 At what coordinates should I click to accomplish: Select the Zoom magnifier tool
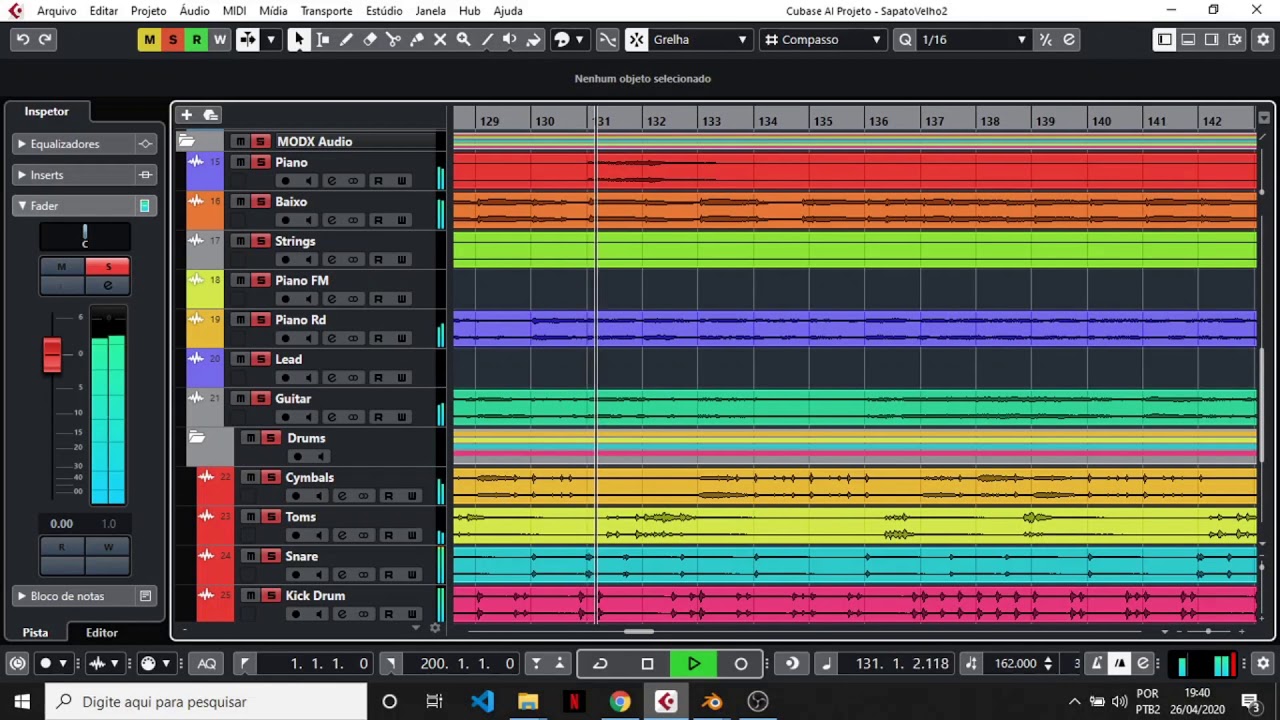tap(463, 40)
